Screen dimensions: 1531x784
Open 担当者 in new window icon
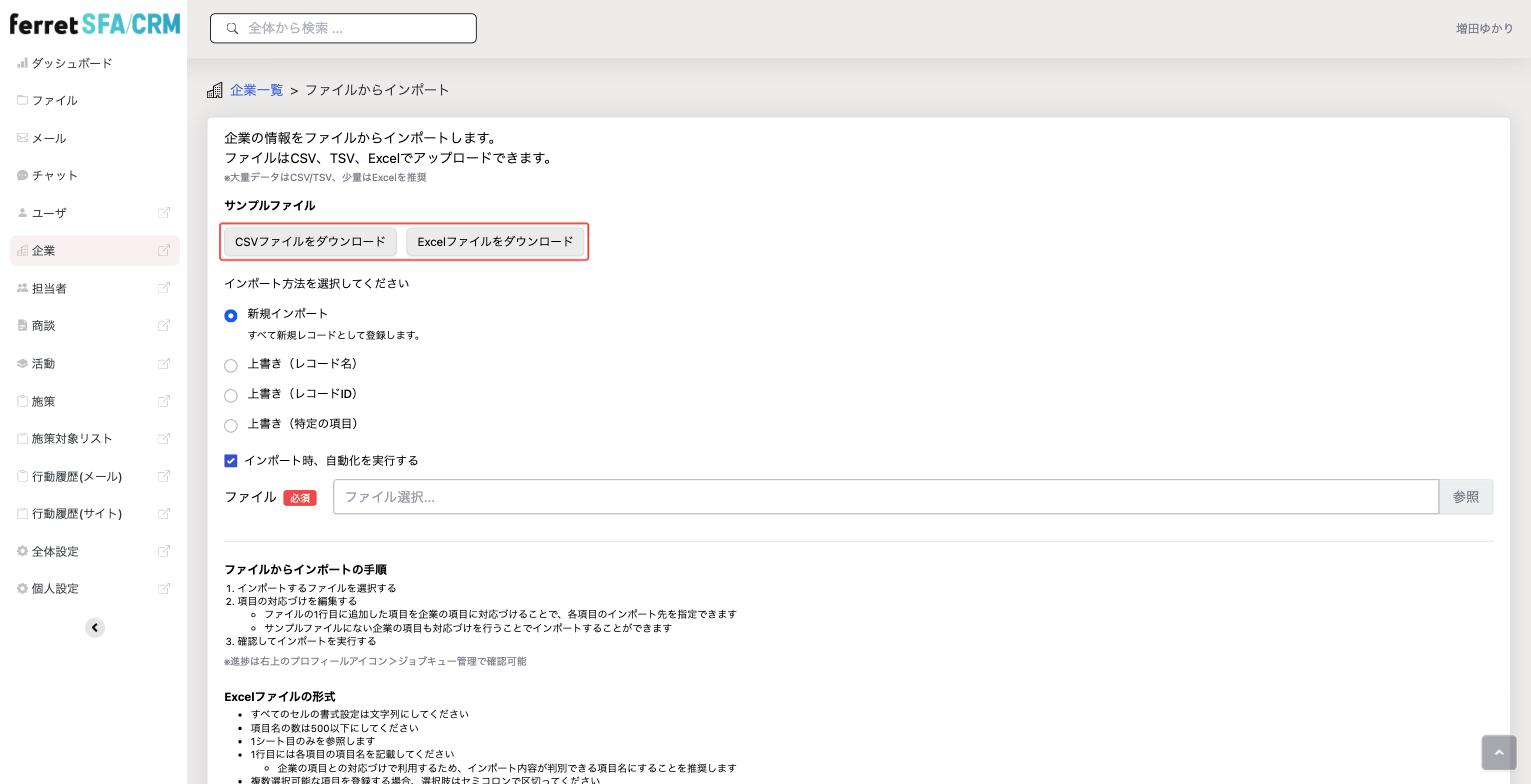point(164,288)
